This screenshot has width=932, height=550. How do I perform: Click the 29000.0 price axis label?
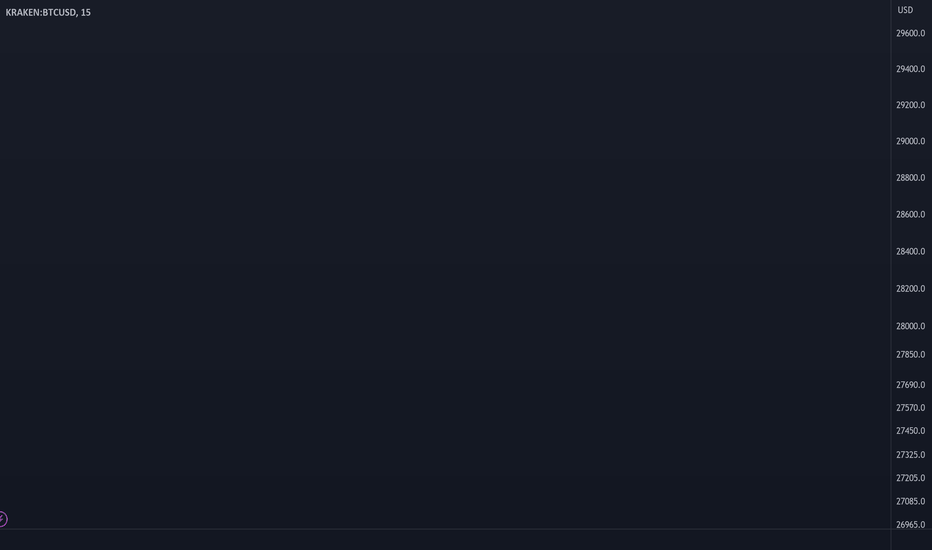click(x=910, y=141)
